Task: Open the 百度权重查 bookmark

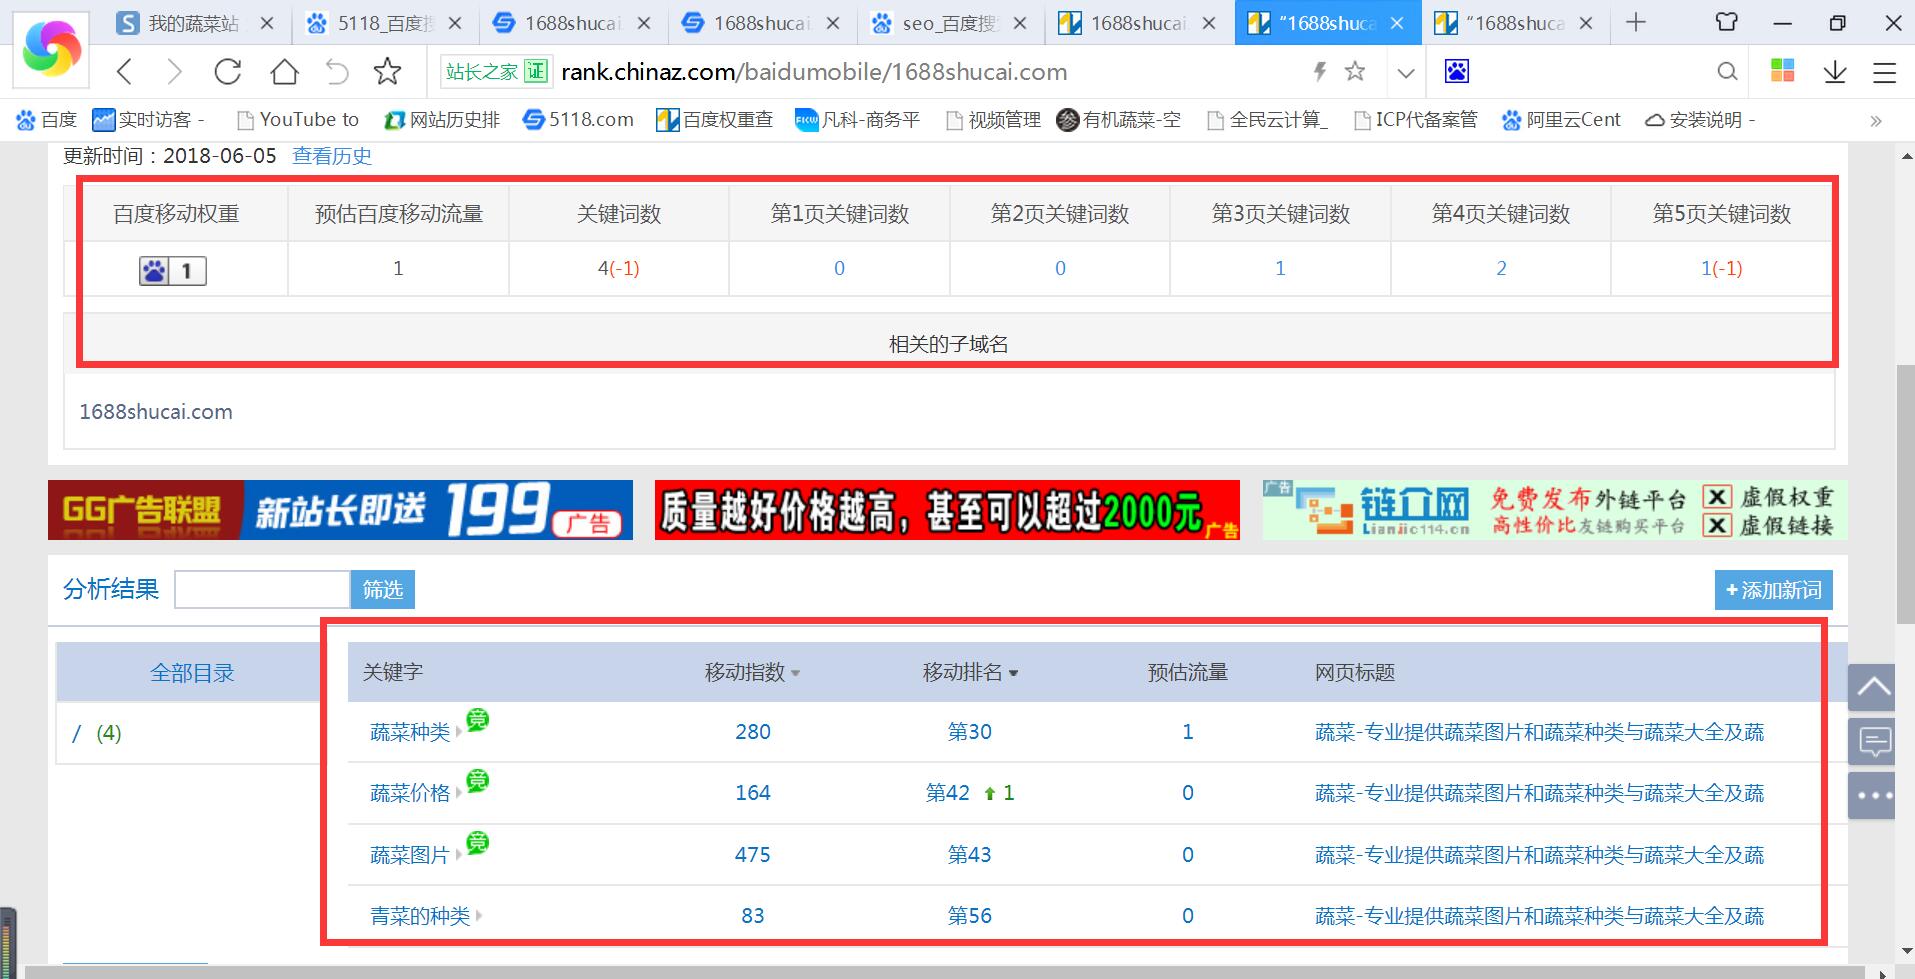Action: [x=714, y=119]
